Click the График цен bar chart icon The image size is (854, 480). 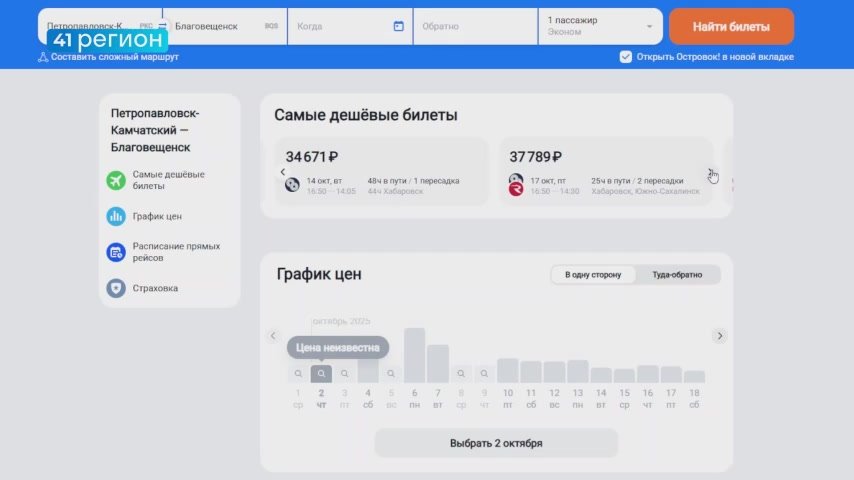click(116, 216)
